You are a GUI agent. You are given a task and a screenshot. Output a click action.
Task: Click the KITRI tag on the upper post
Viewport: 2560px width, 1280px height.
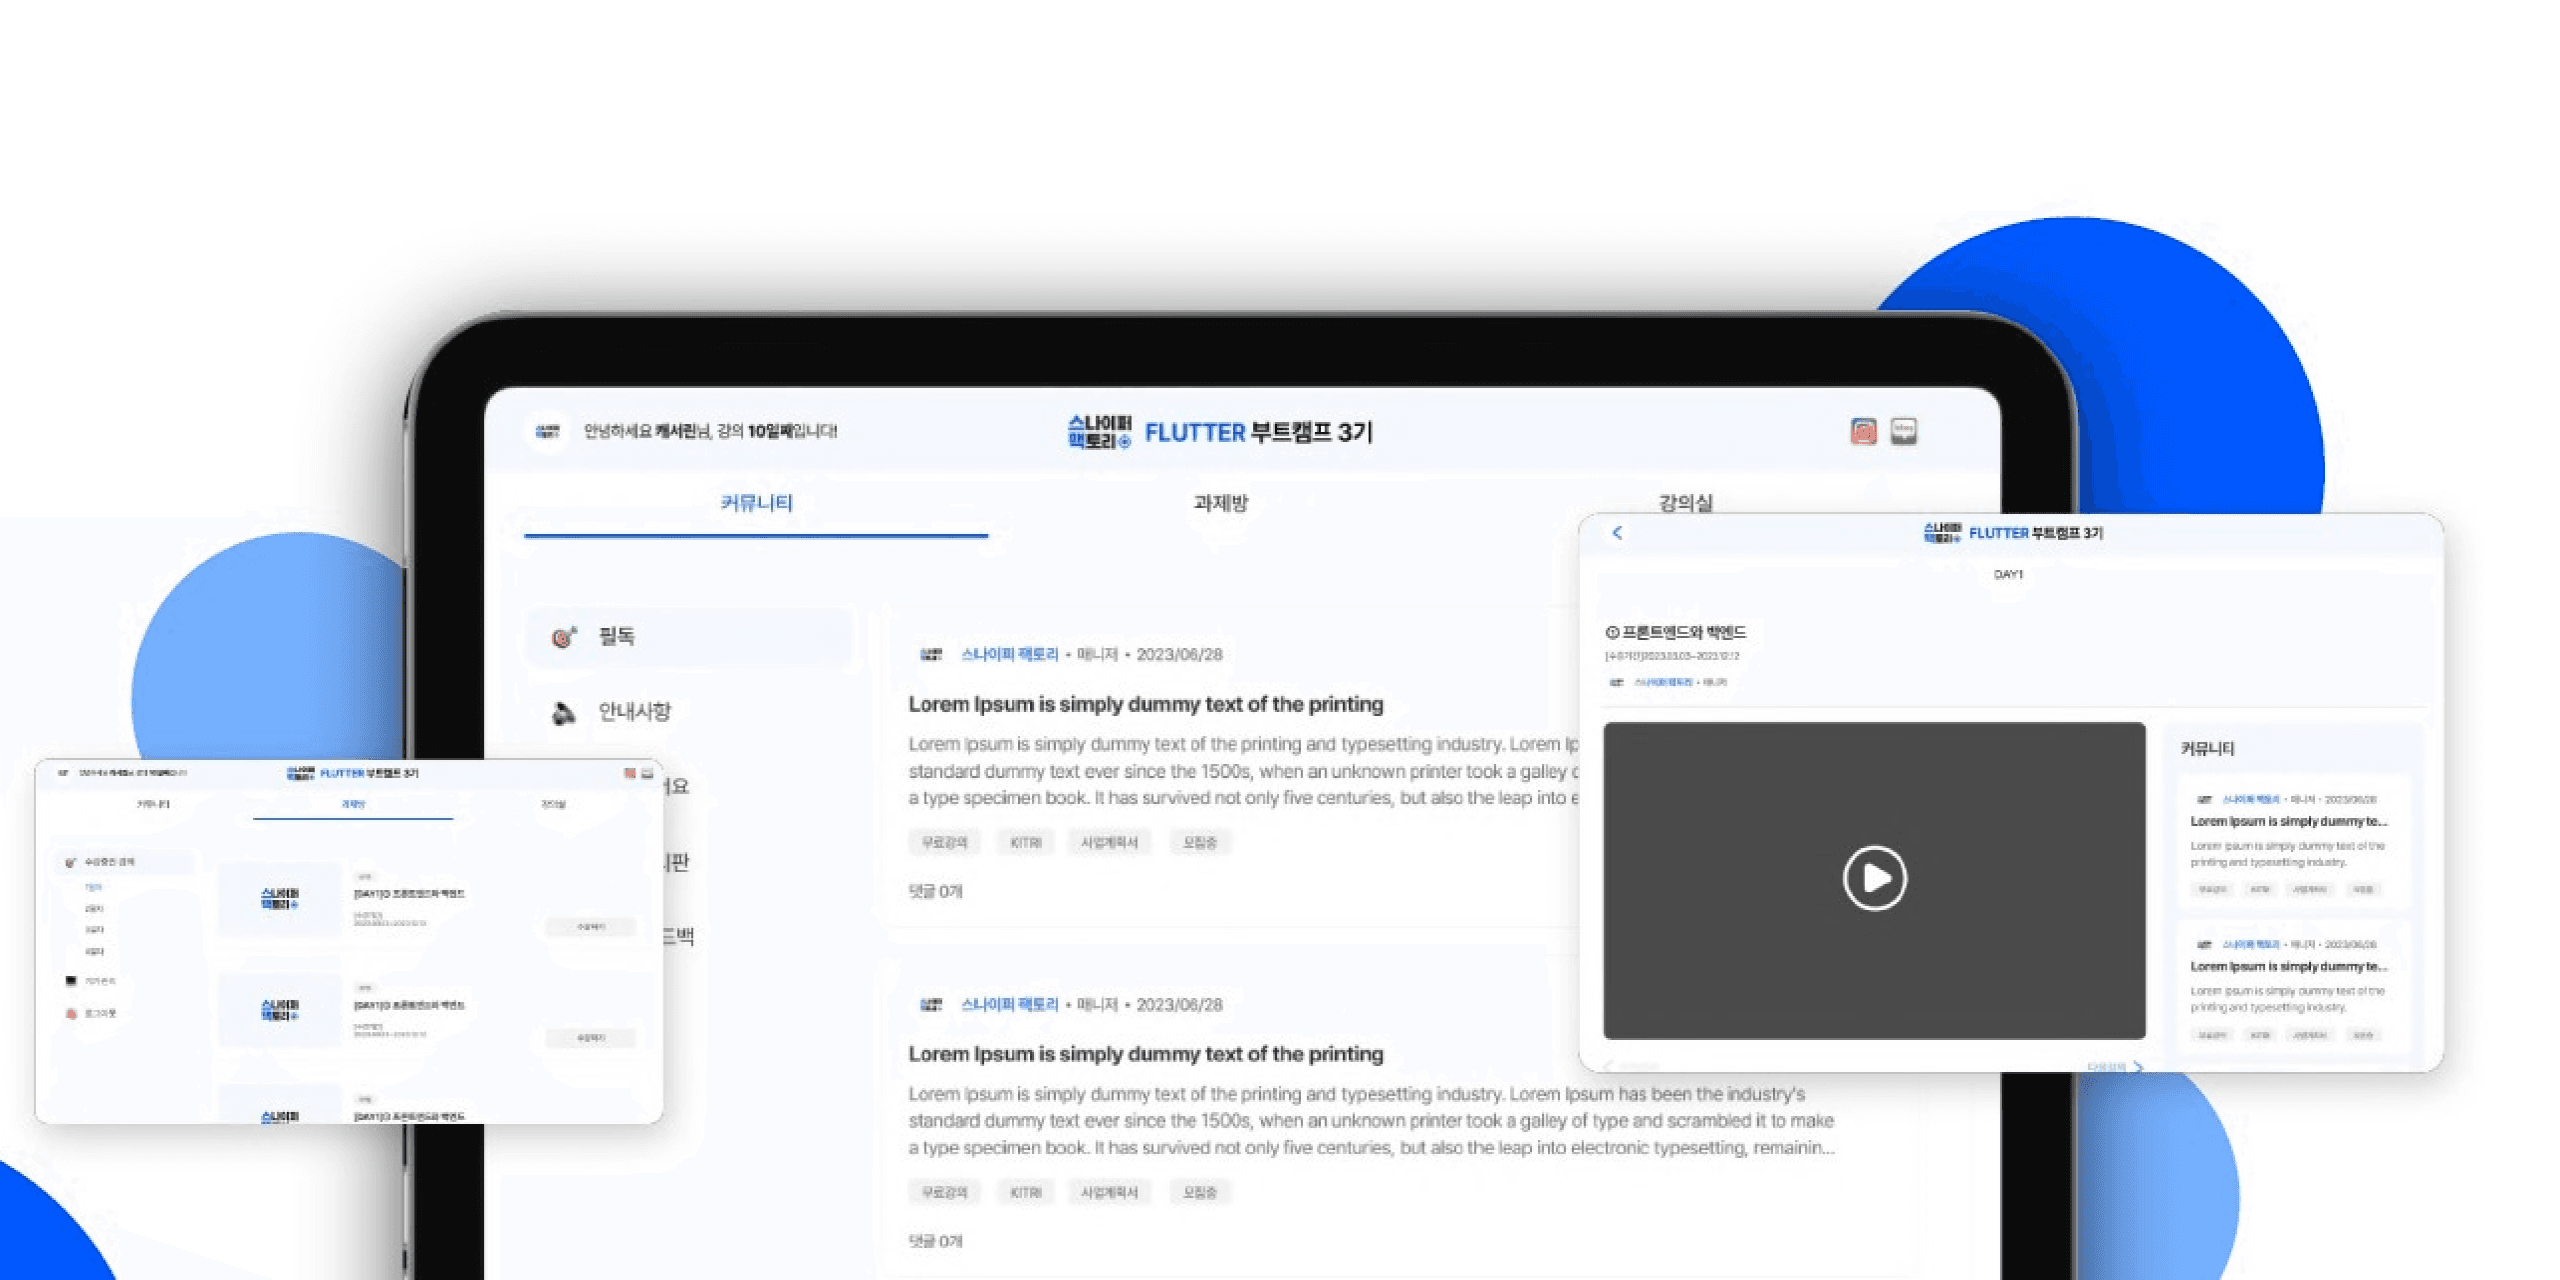tap(1026, 842)
